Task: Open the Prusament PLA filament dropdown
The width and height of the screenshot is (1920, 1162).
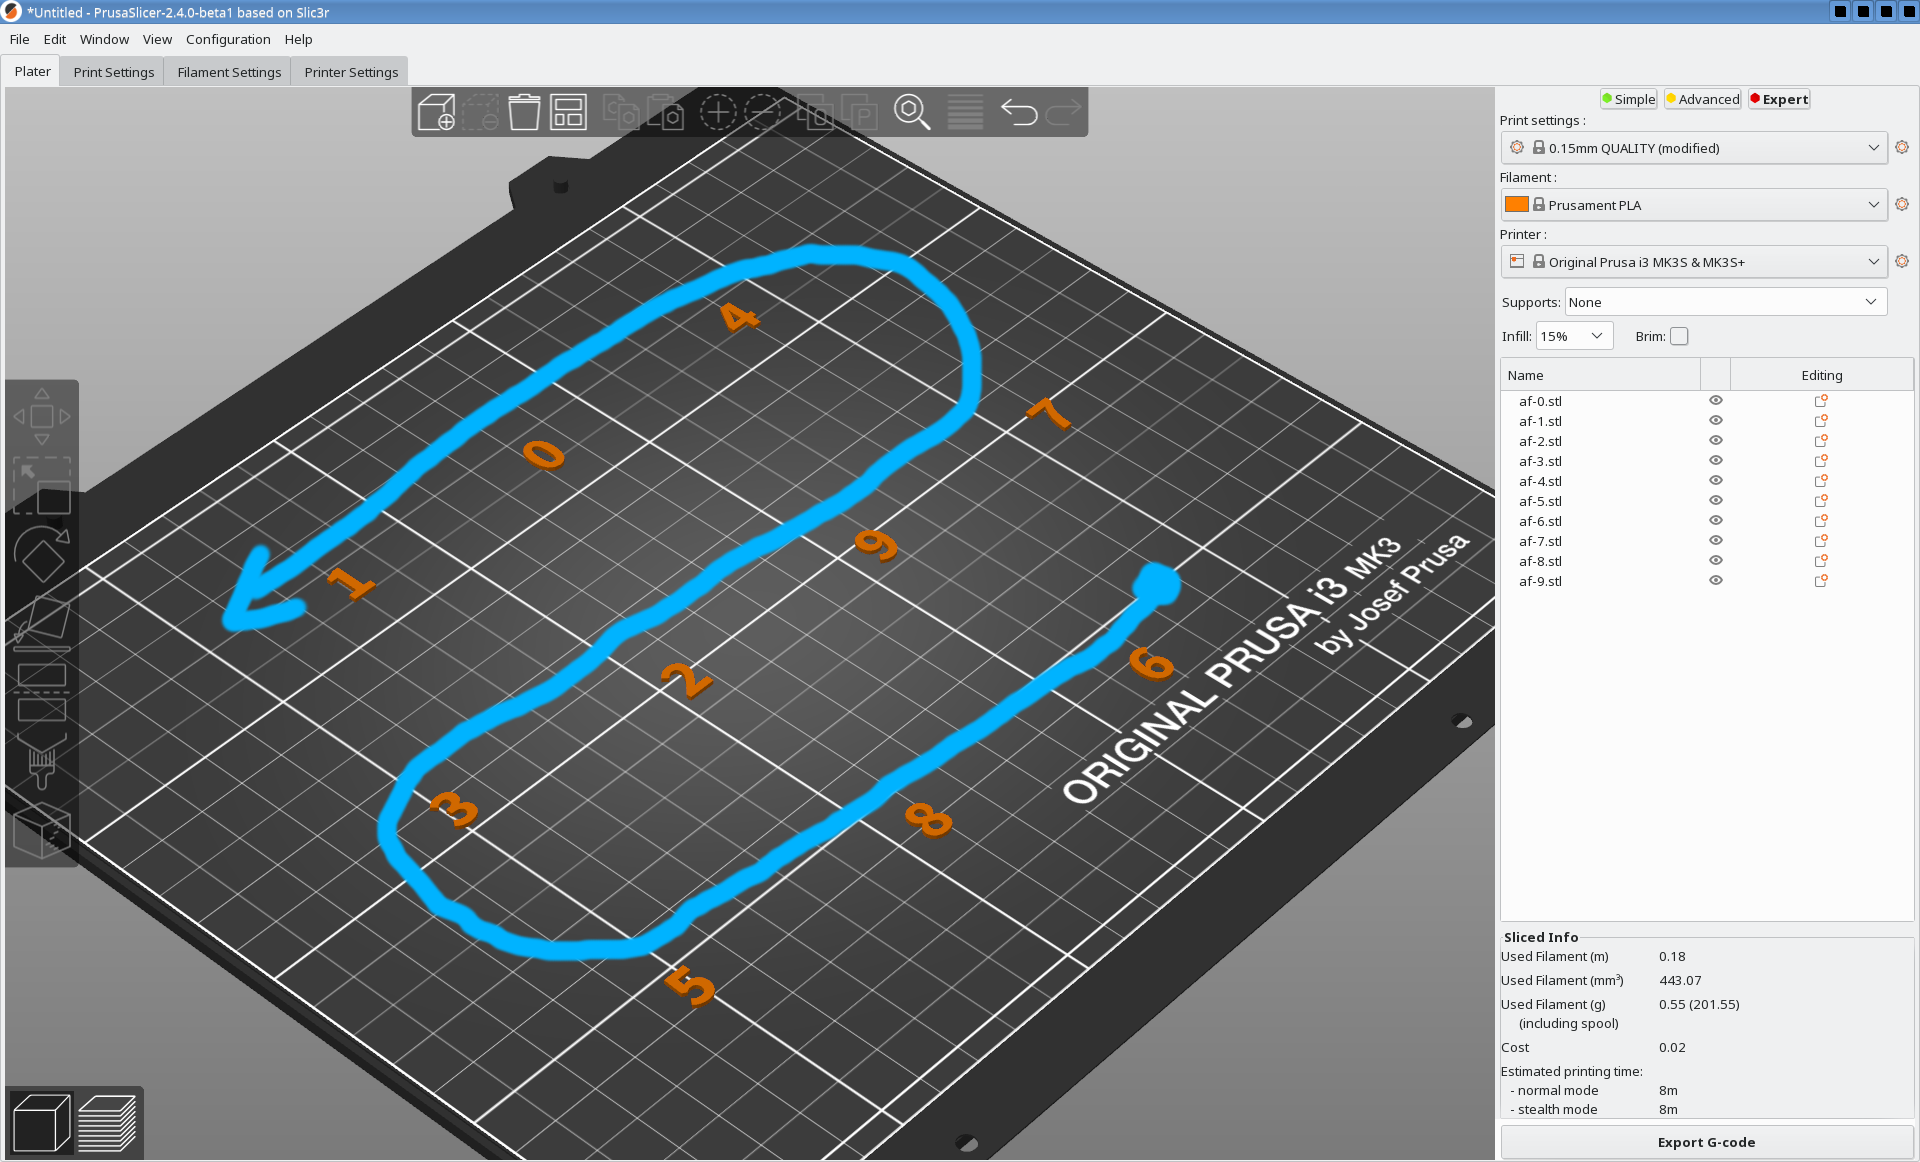Action: [1694, 205]
